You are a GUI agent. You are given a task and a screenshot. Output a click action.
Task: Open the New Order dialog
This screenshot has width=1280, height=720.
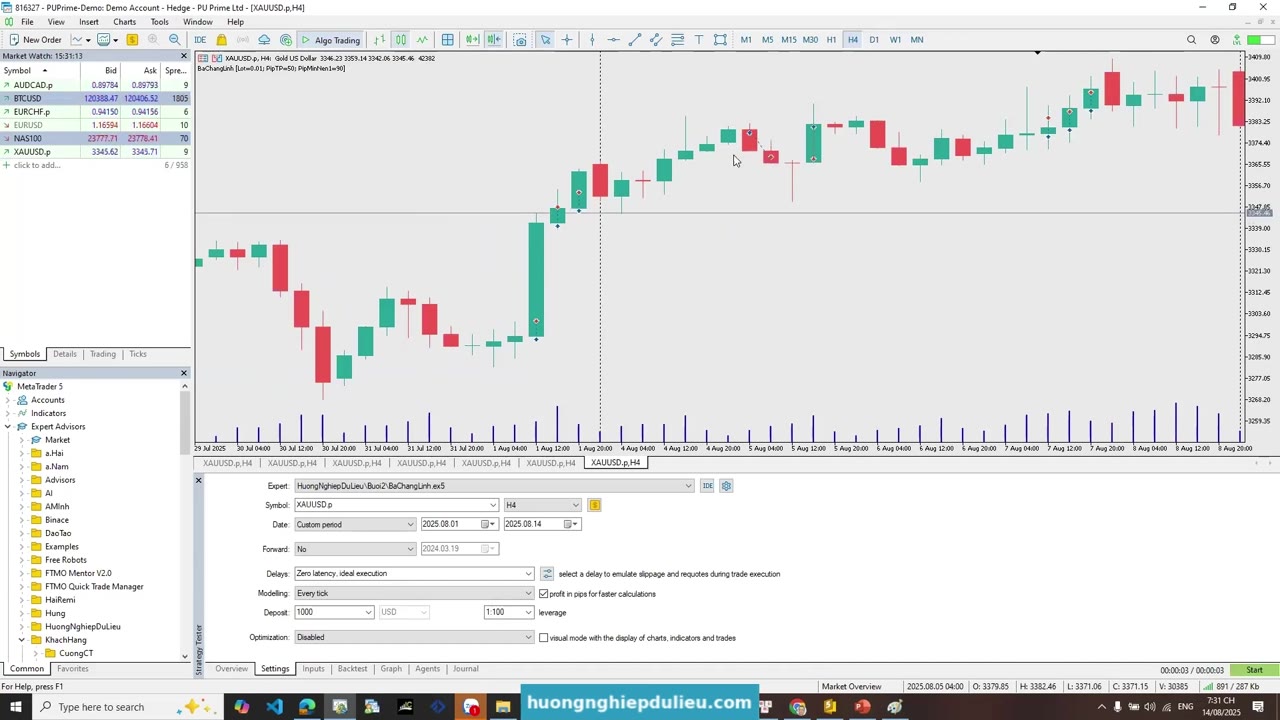(x=35, y=40)
